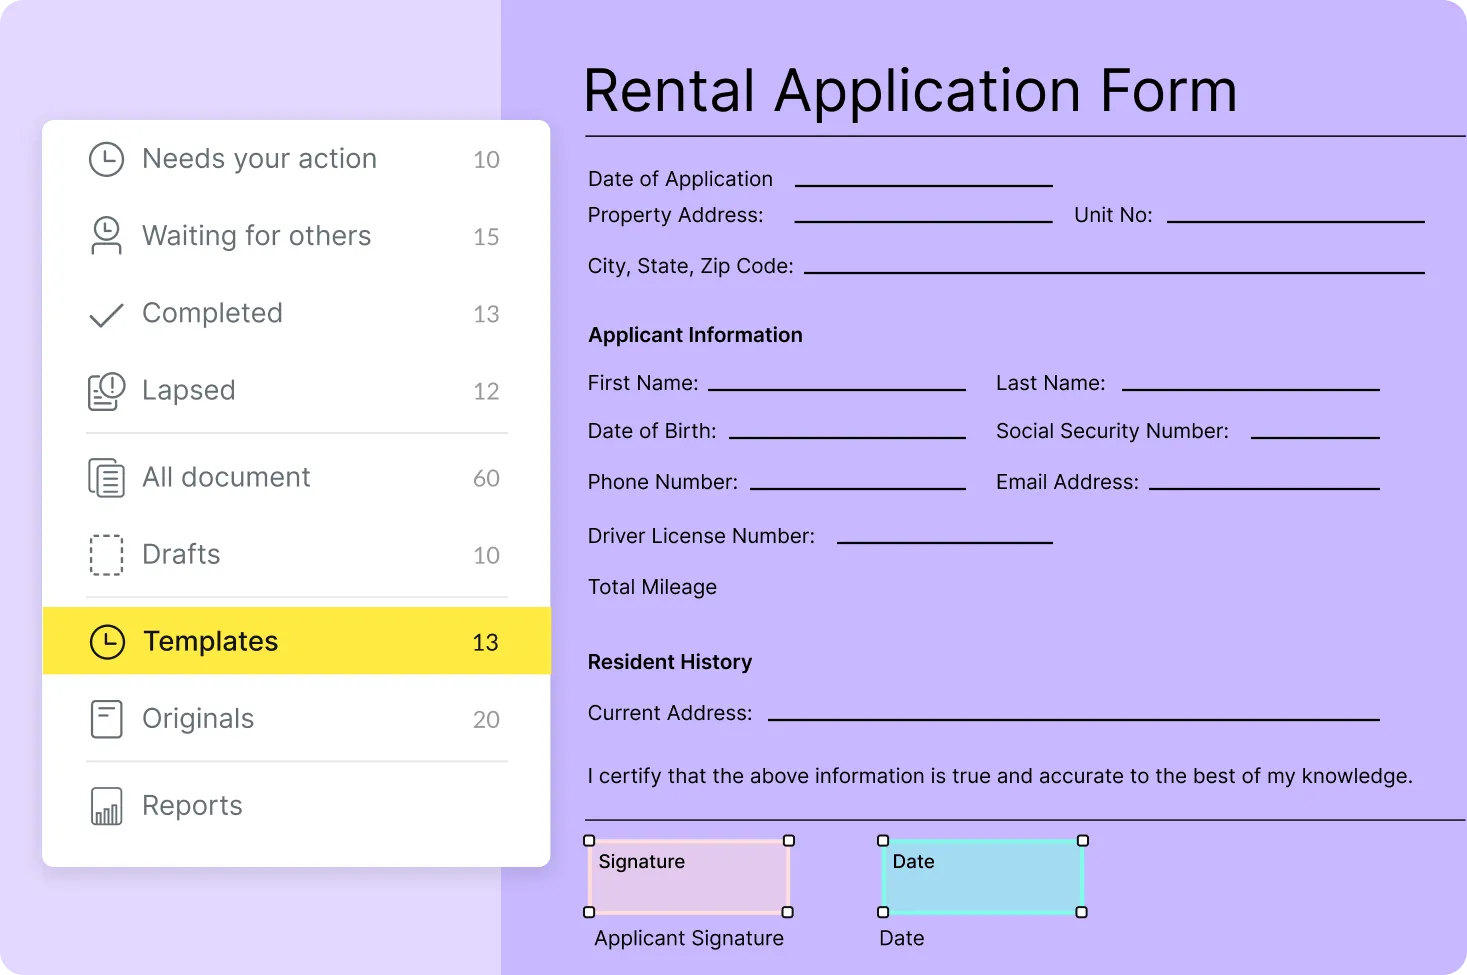Image resolution: width=1467 pixels, height=975 pixels.
Task: Click the Social Security Number line
Action: [1315, 437]
